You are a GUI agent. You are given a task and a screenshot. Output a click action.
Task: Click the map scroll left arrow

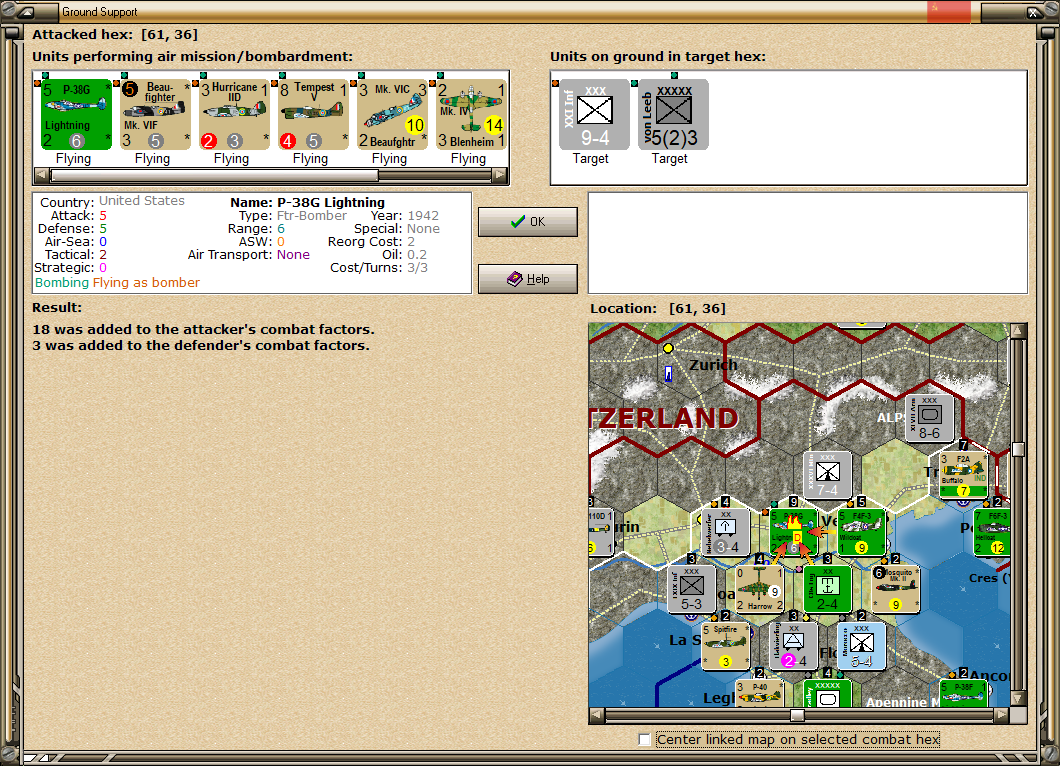(597, 715)
